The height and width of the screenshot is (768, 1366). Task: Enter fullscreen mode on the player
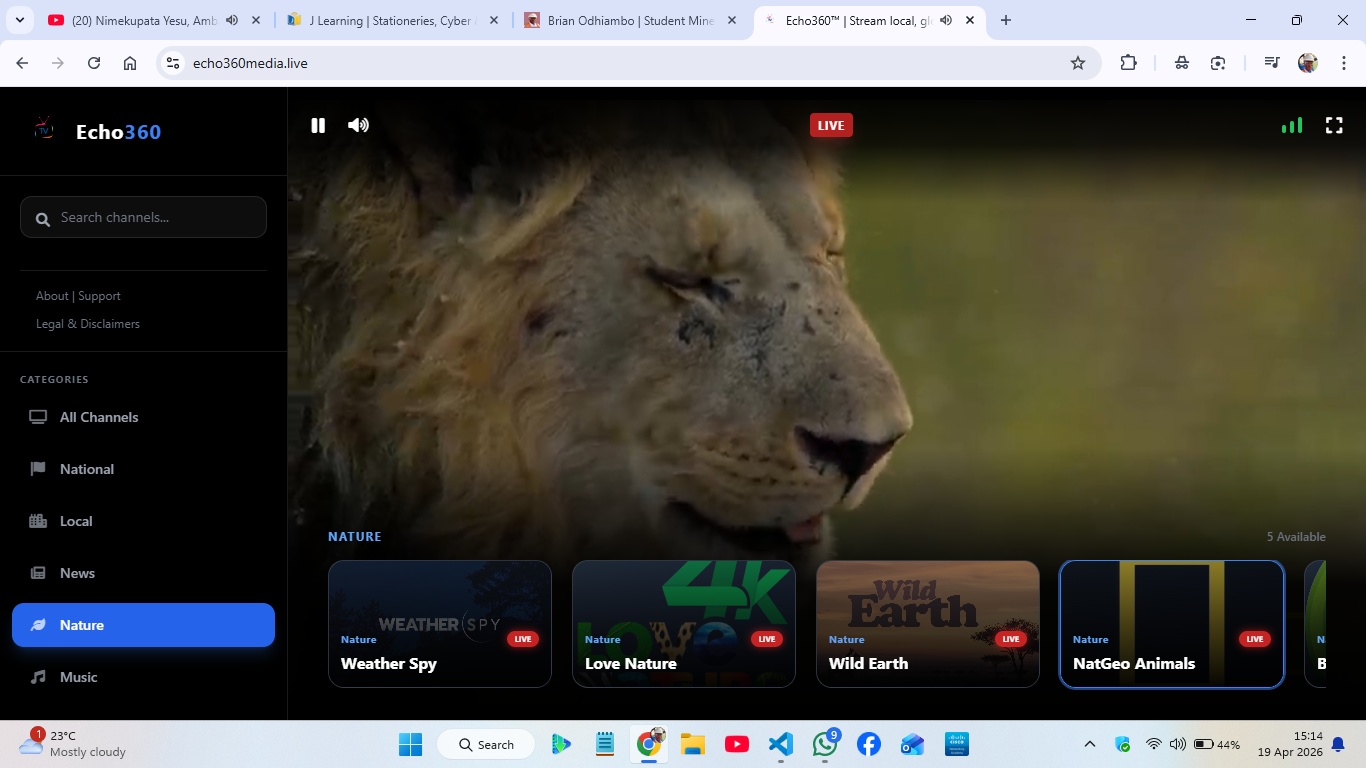1334,125
